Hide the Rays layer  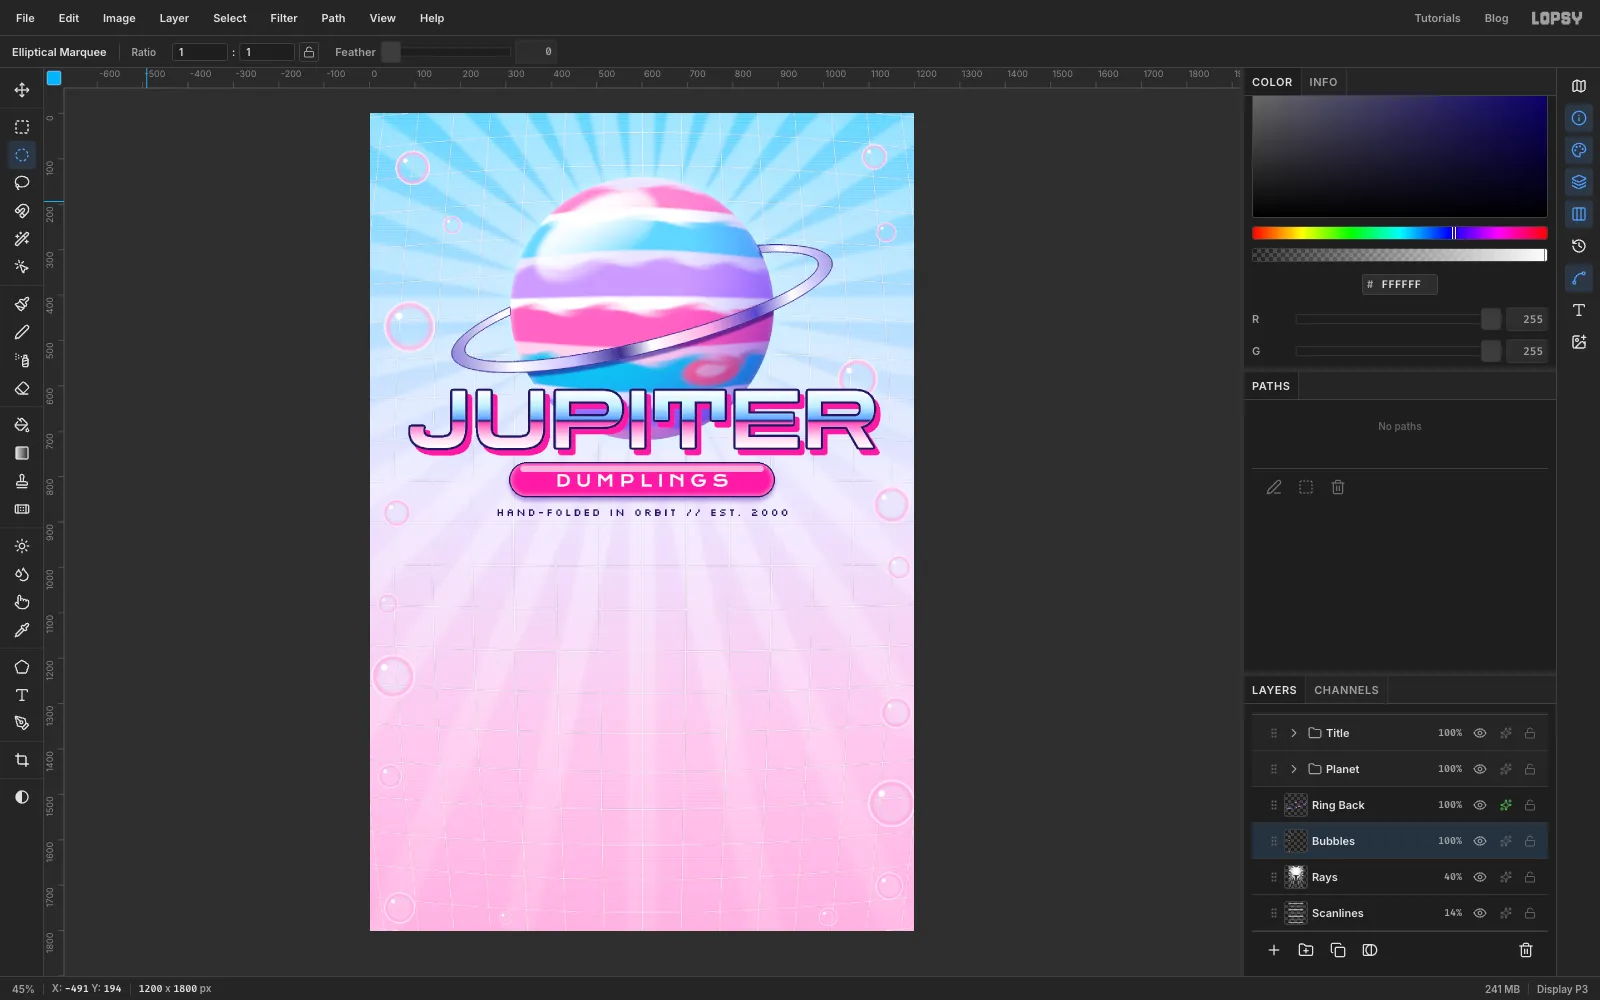pos(1480,877)
